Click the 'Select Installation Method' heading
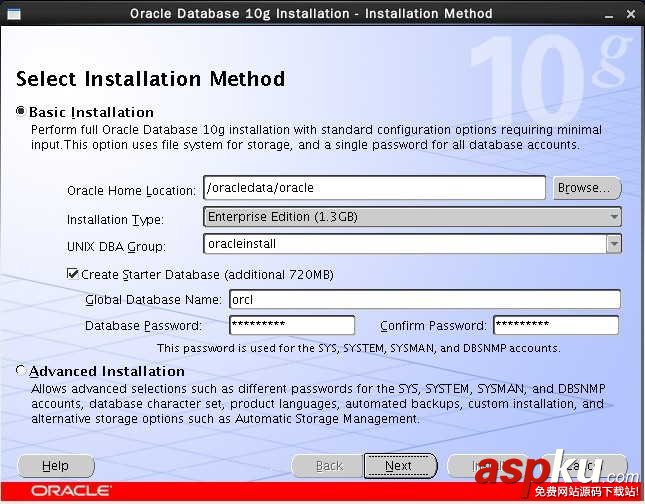 (x=150, y=79)
